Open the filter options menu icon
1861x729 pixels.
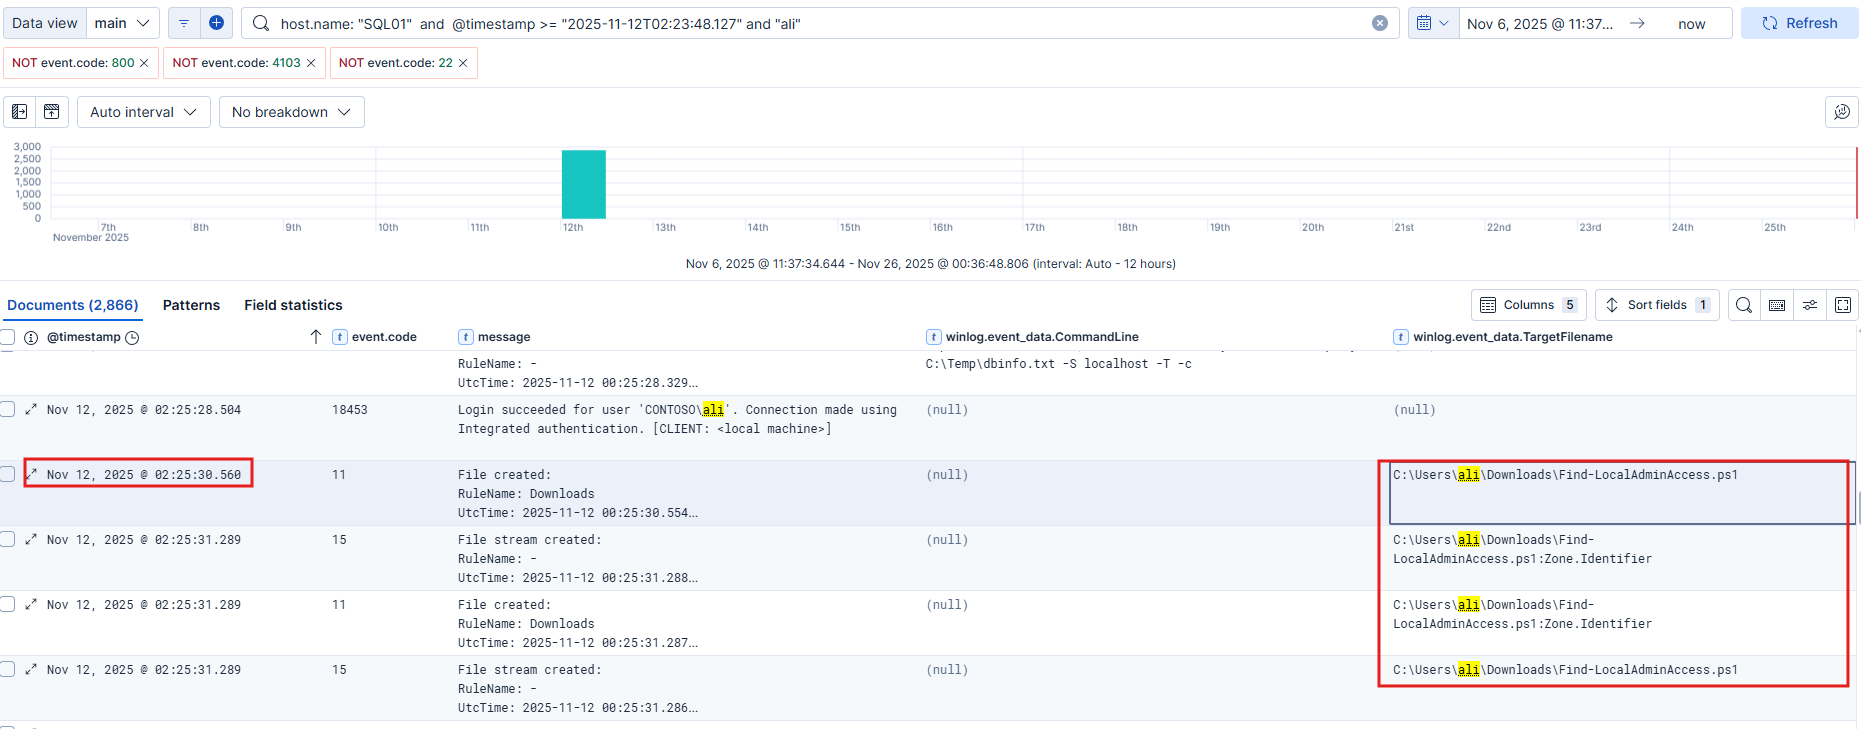(184, 23)
